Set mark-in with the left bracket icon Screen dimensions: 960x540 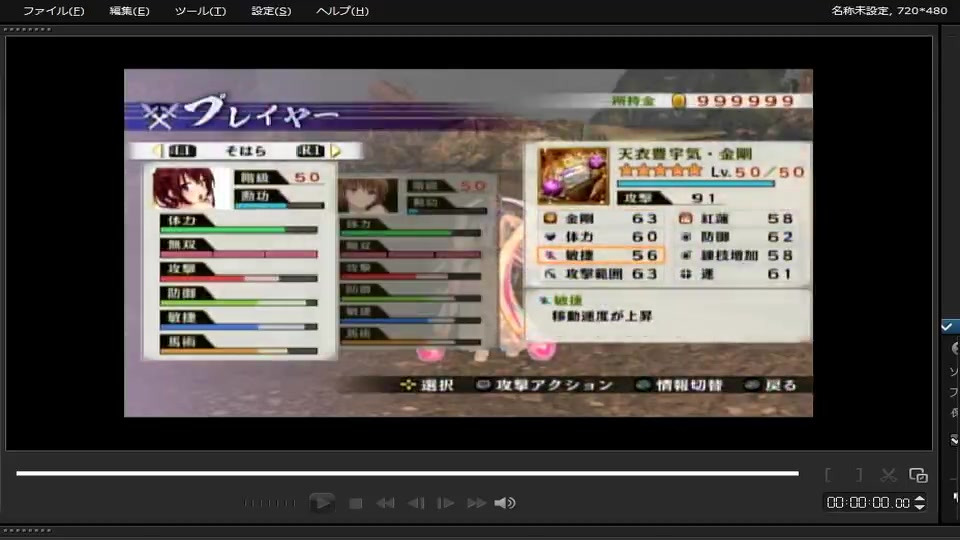pyautogui.click(x=828, y=475)
